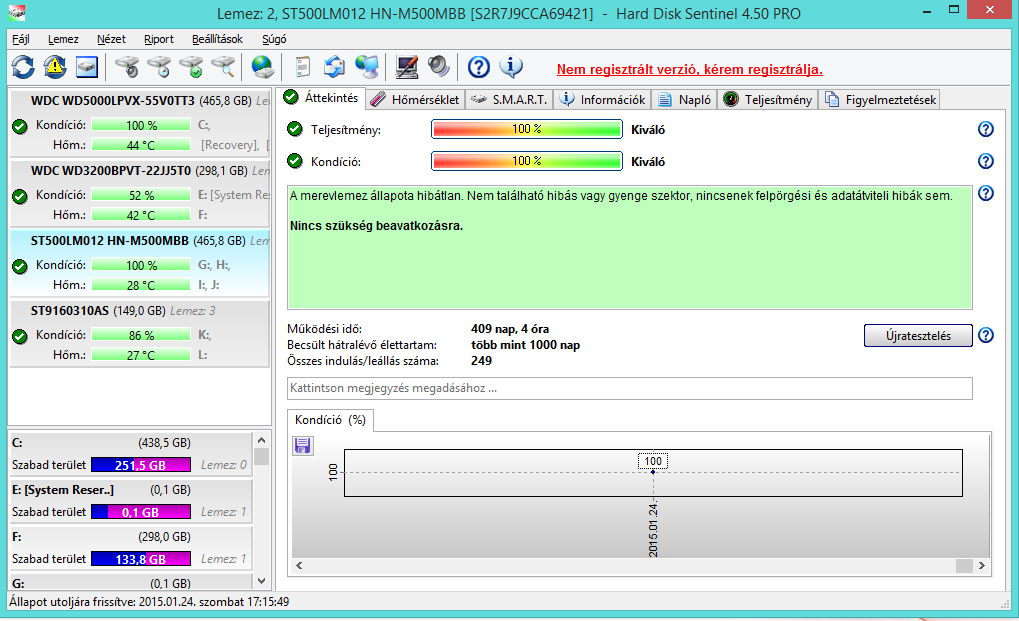Click the partition list scroll up arrow
The width and height of the screenshot is (1019, 621).
[x=261, y=440]
